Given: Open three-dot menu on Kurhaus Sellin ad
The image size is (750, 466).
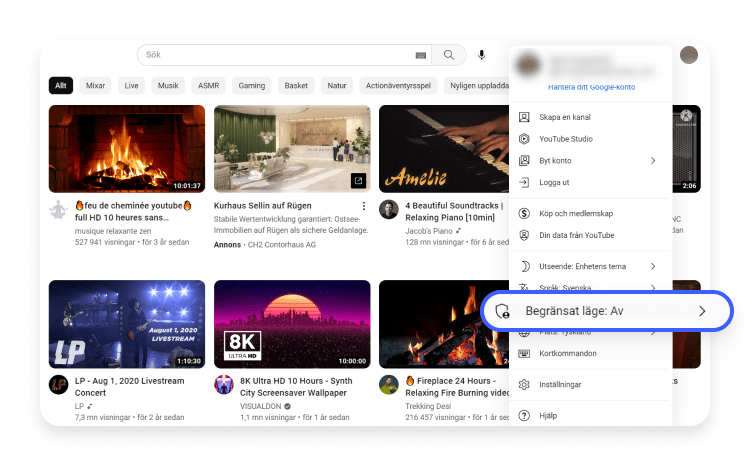Looking at the screenshot, I should point(364,206).
